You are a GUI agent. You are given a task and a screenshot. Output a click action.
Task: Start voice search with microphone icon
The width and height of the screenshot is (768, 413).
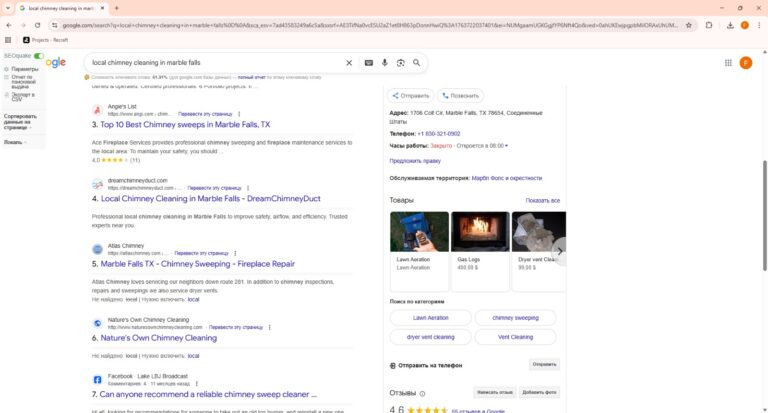[x=384, y=63]
